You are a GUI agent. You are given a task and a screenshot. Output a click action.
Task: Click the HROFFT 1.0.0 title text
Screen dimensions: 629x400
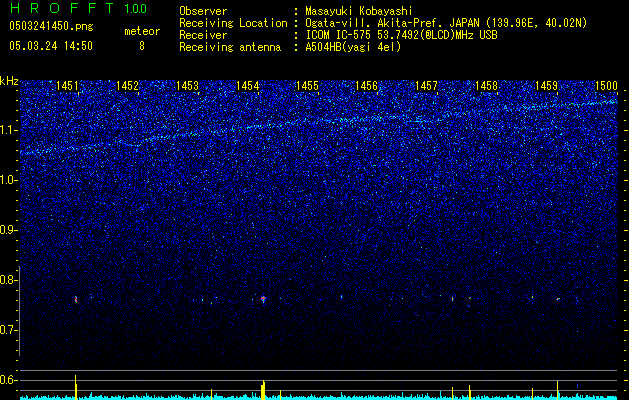click(x=78, y=8)
